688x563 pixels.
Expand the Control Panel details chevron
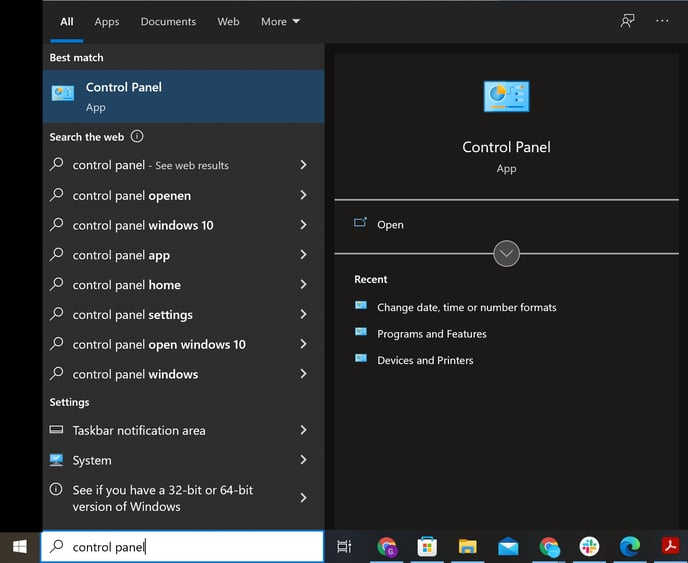(506, 253)
